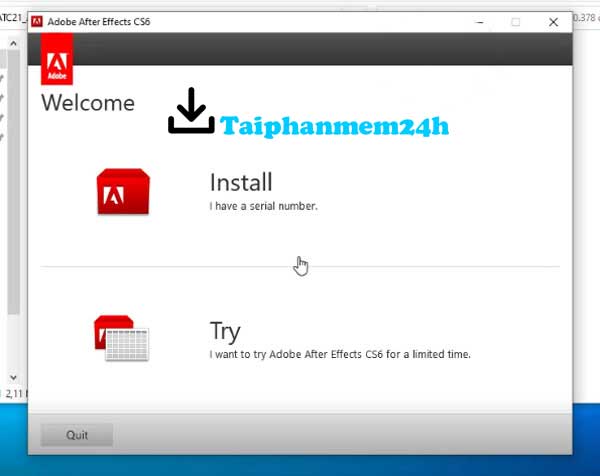Minimize the After Effects installer window

click(479, 22)
